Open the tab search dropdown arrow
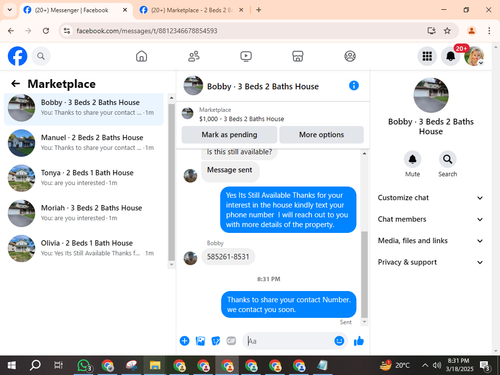The height and width of the screenshot is (375, 500). 10,10
